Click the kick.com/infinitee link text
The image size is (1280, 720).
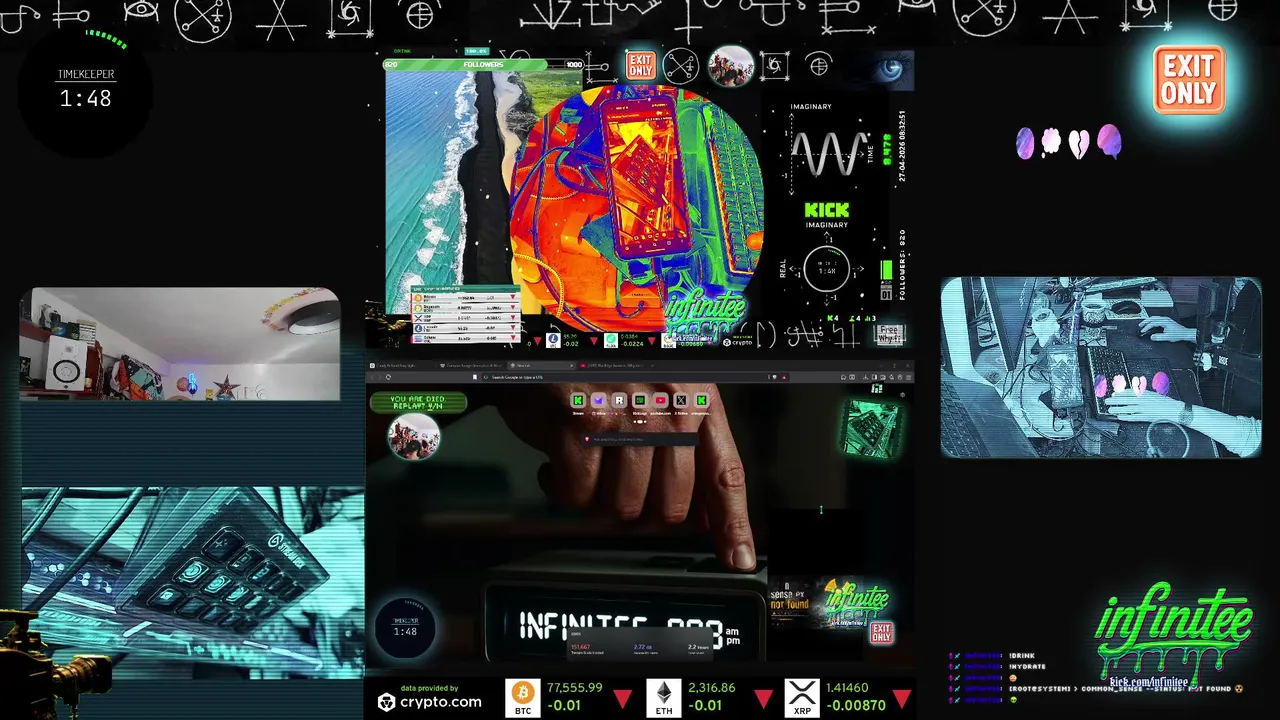(1147, 682)
